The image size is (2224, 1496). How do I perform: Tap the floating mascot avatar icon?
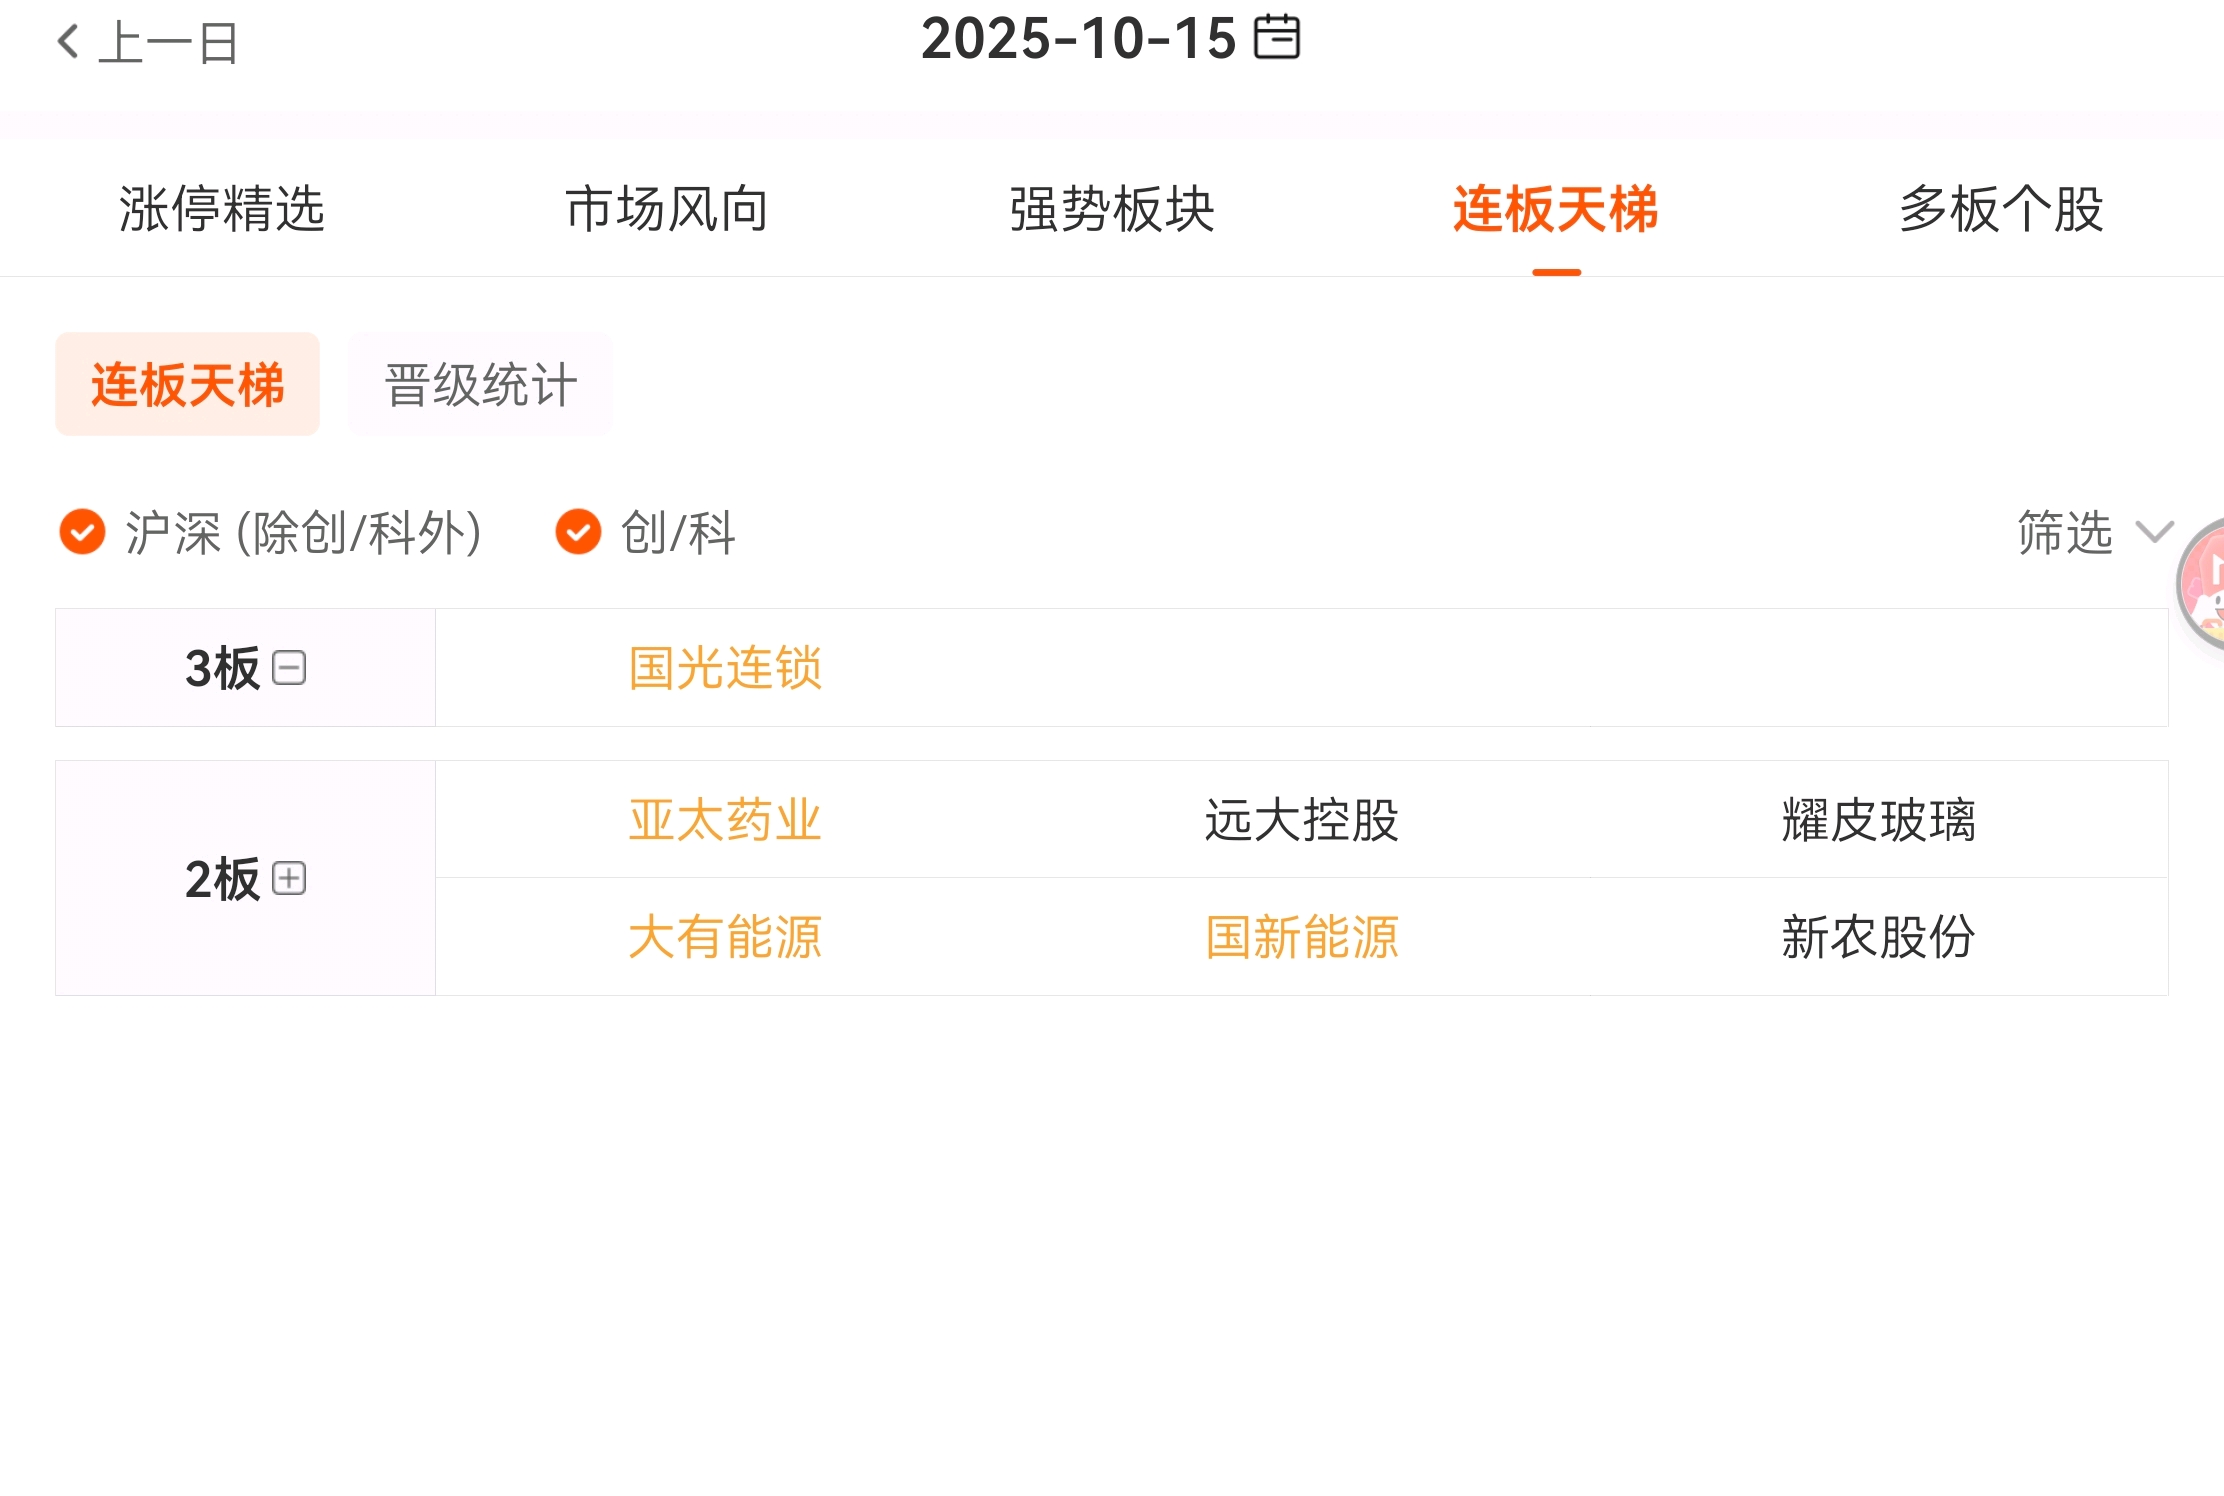tap(2201, 583)
